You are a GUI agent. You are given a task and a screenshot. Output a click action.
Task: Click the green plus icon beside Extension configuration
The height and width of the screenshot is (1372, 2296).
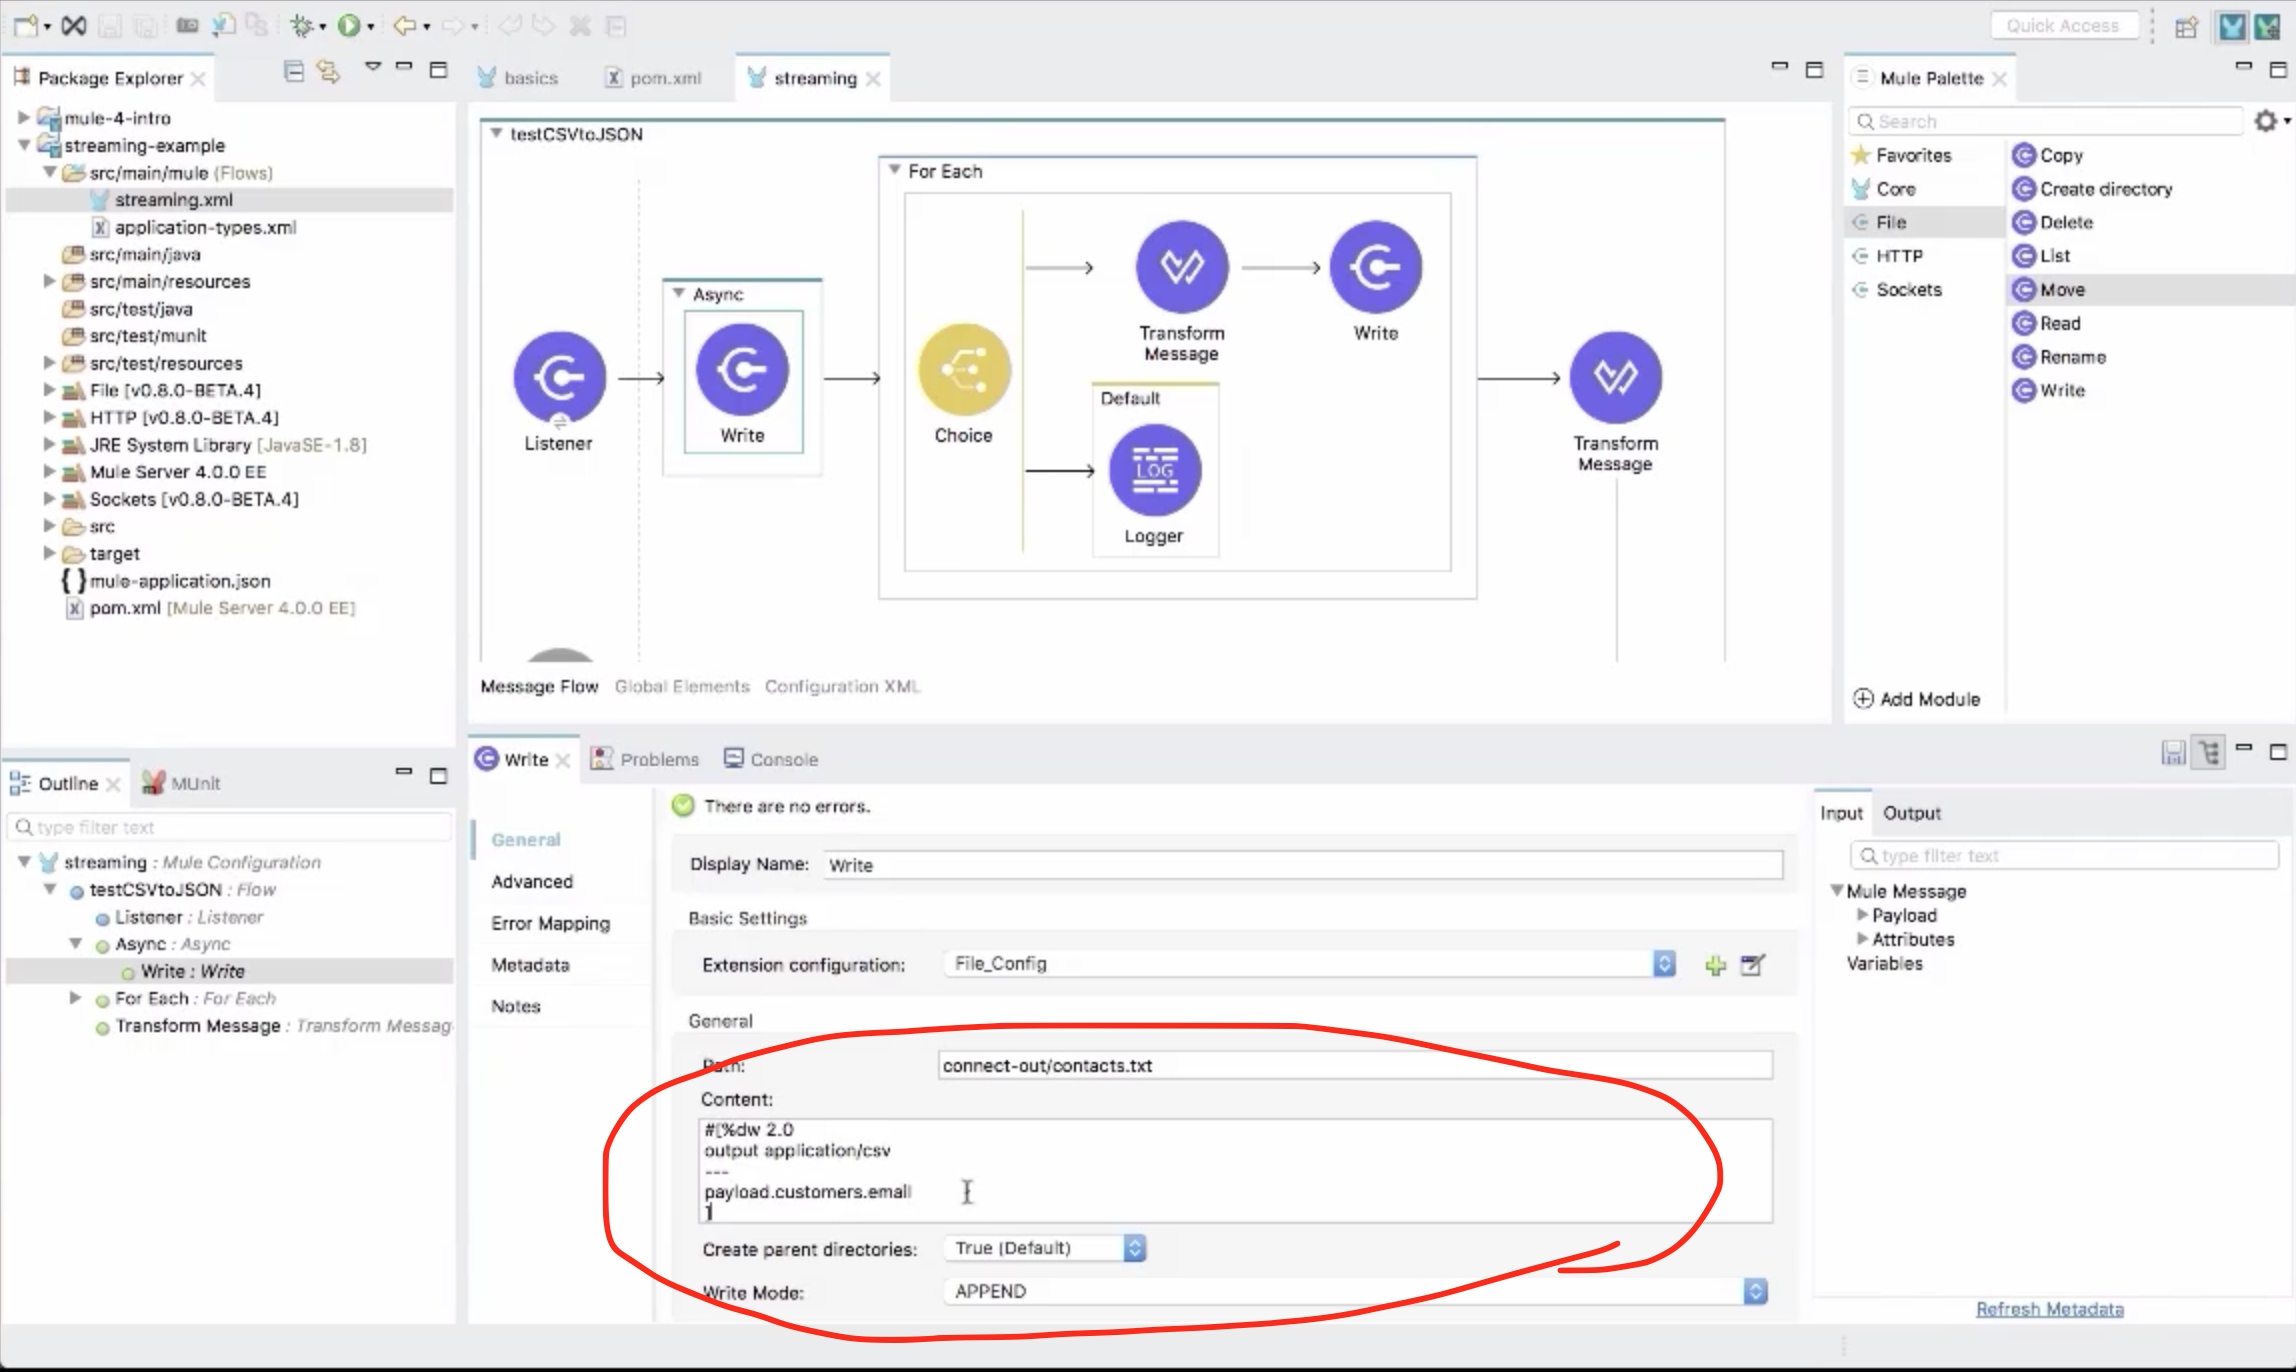1715,965
